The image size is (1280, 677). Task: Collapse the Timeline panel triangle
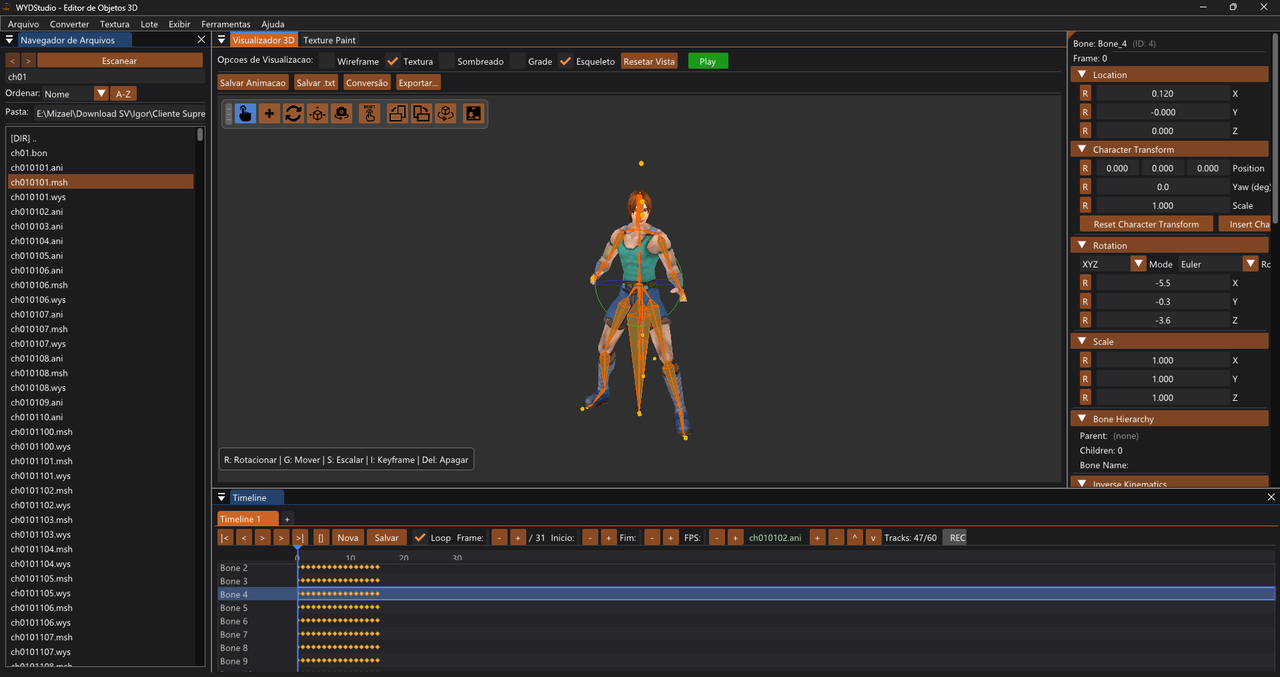(222, 497)
